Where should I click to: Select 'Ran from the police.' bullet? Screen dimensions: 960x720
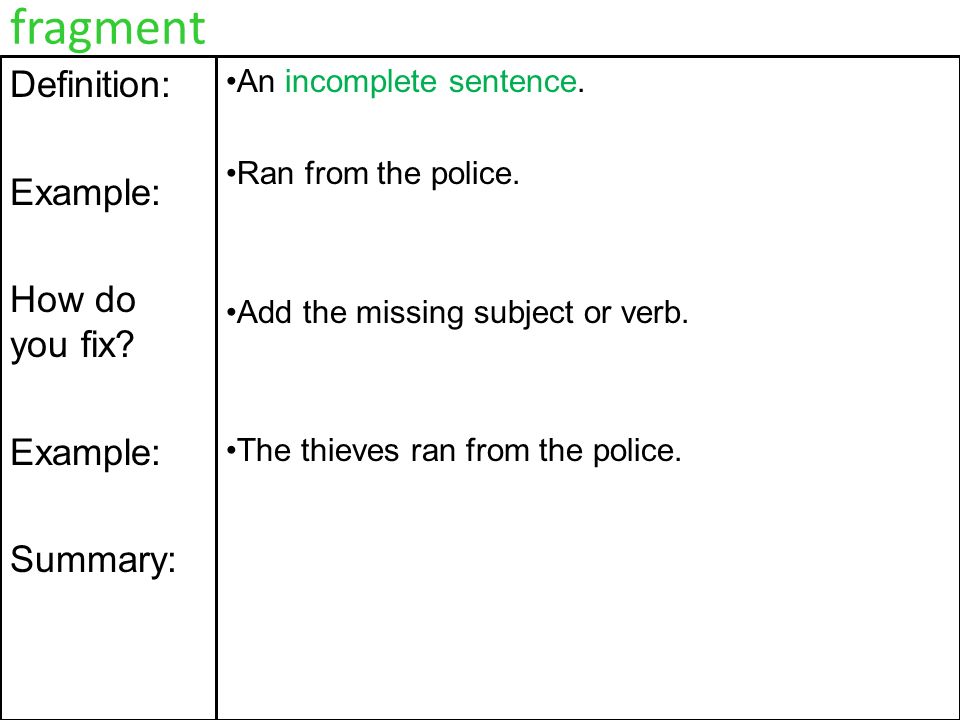pyautogui.click(x=373, y=173)
